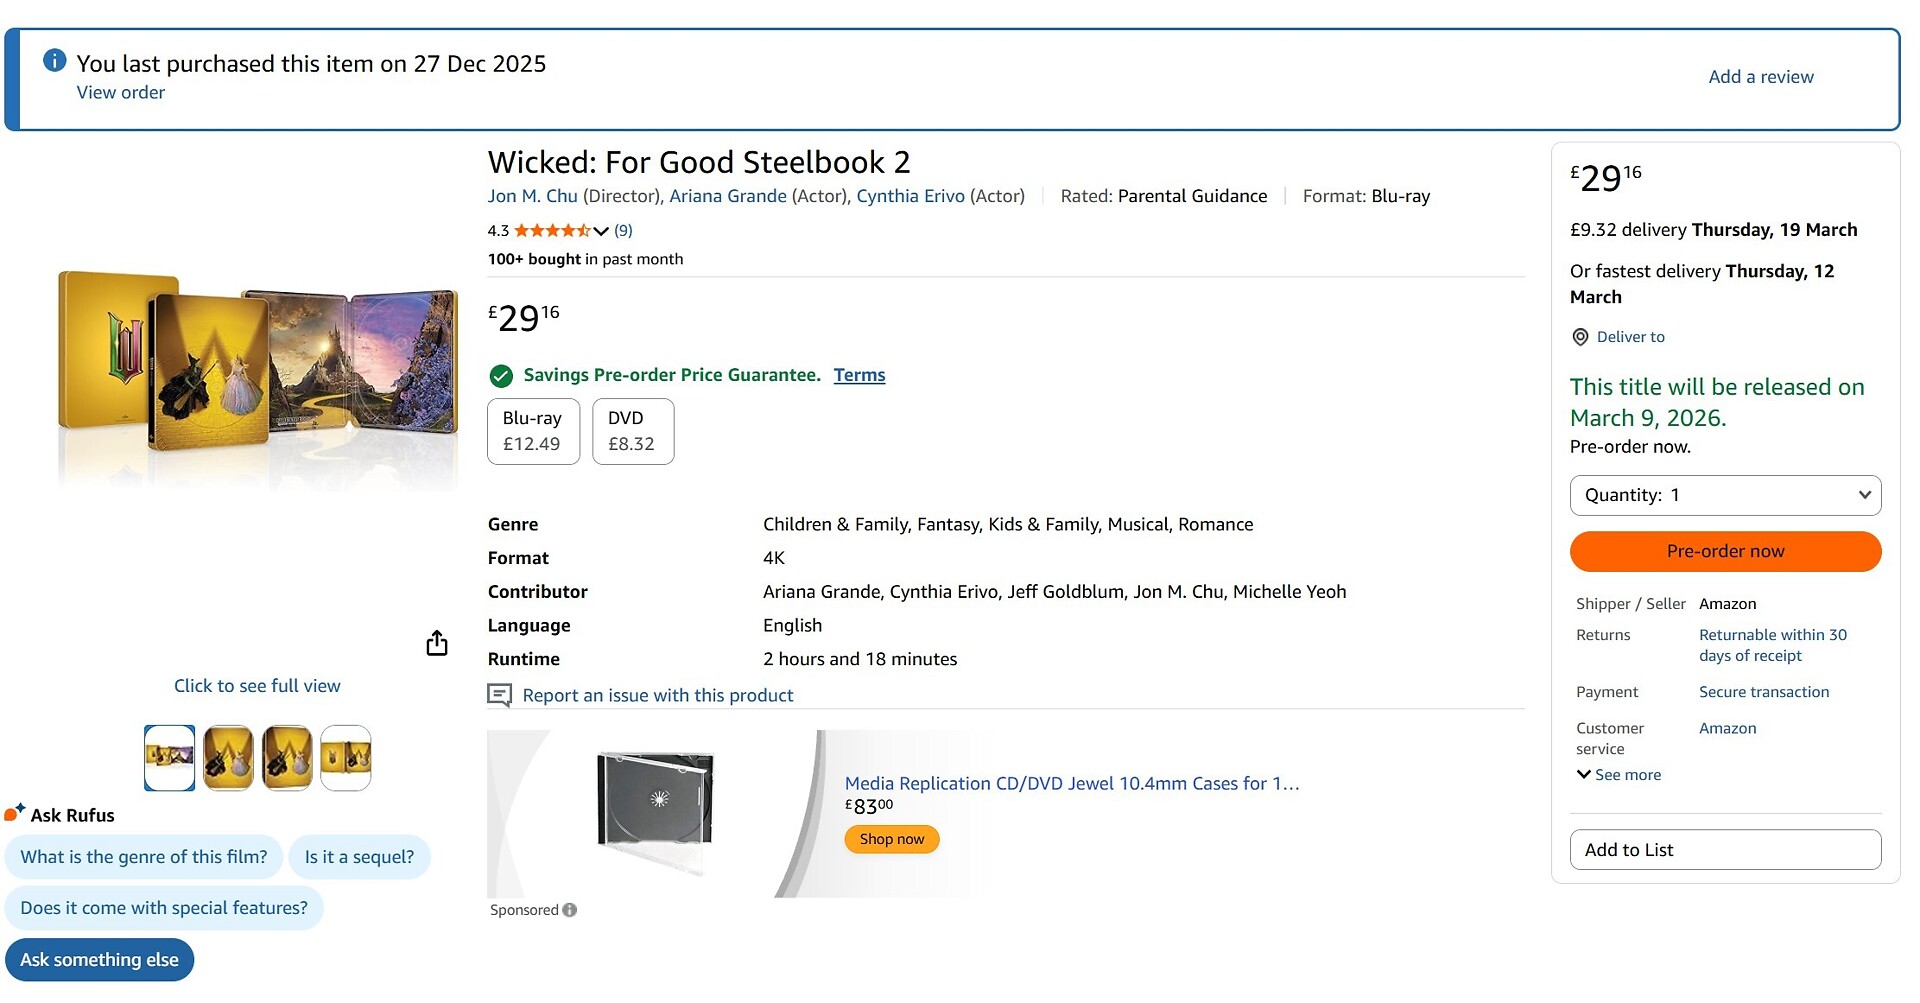Click the green Price Guarantee checkmark icon

501,376
